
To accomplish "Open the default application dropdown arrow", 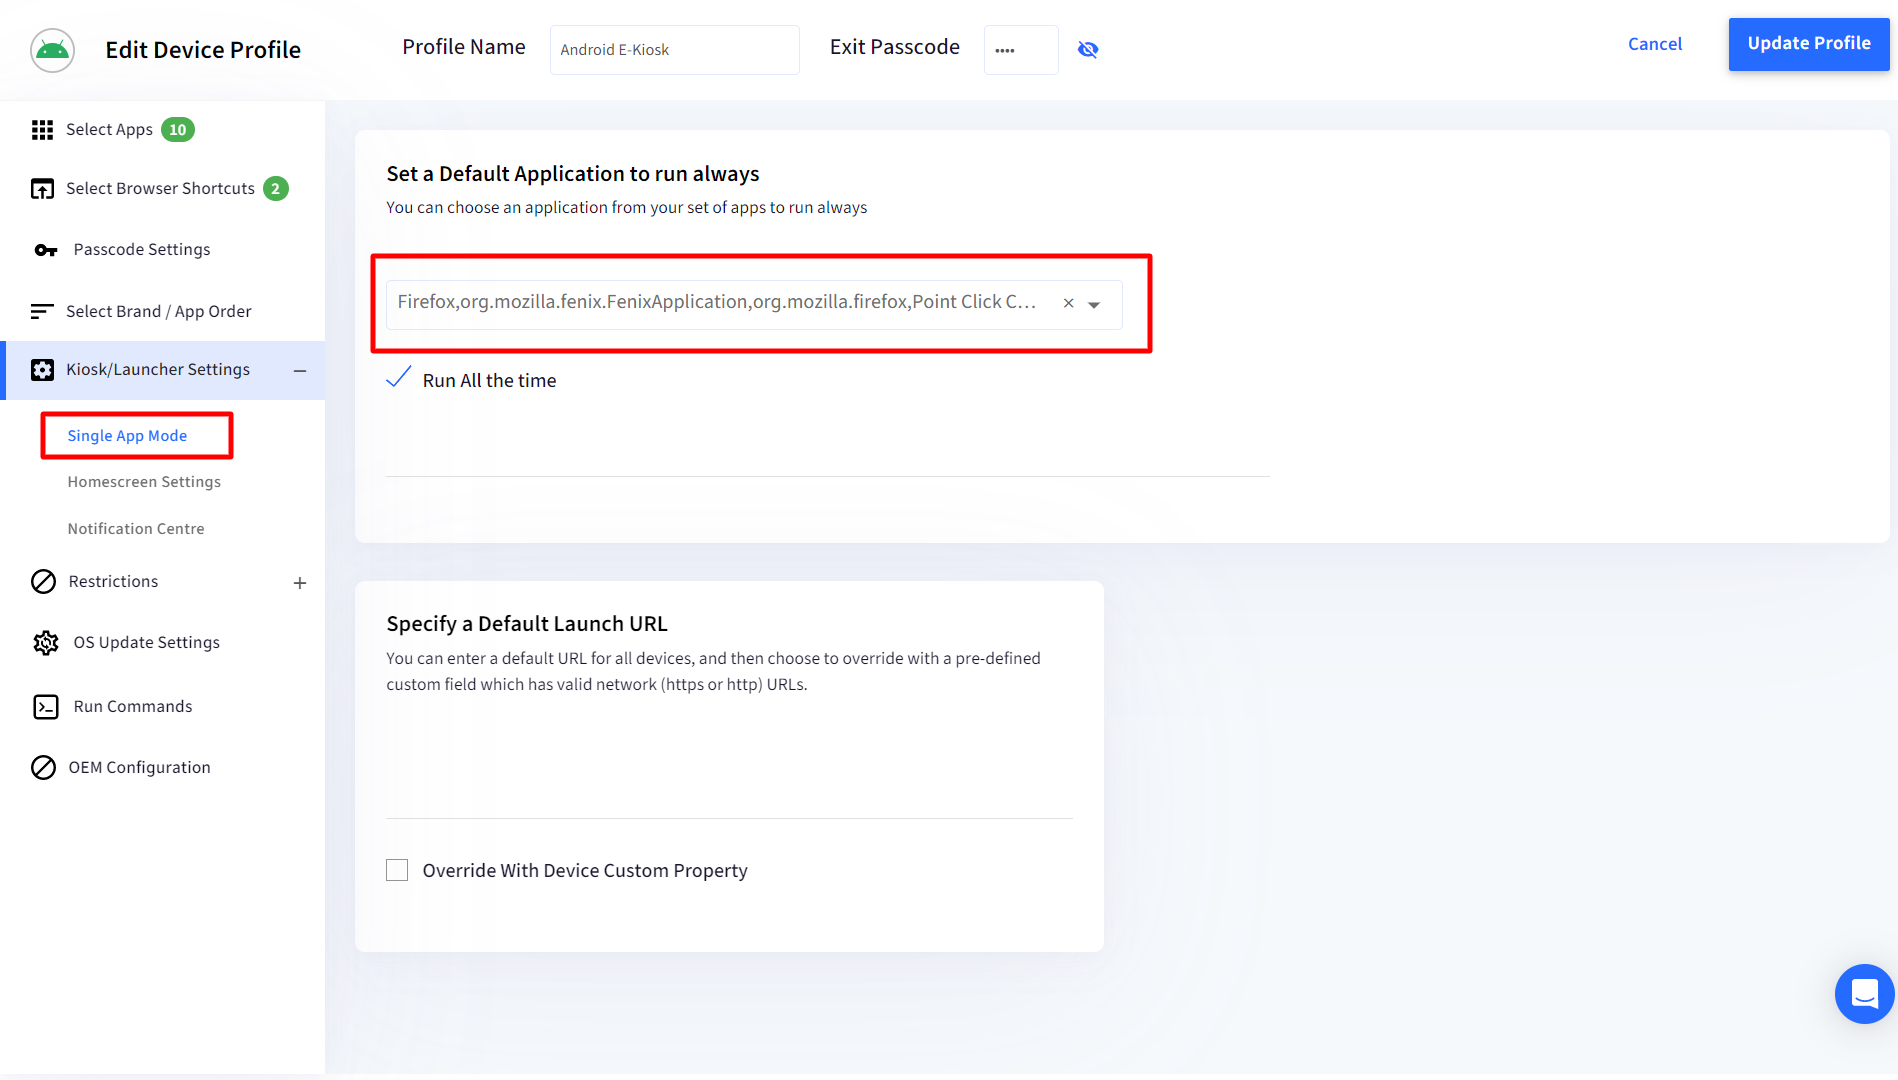I will (1094, 305).
